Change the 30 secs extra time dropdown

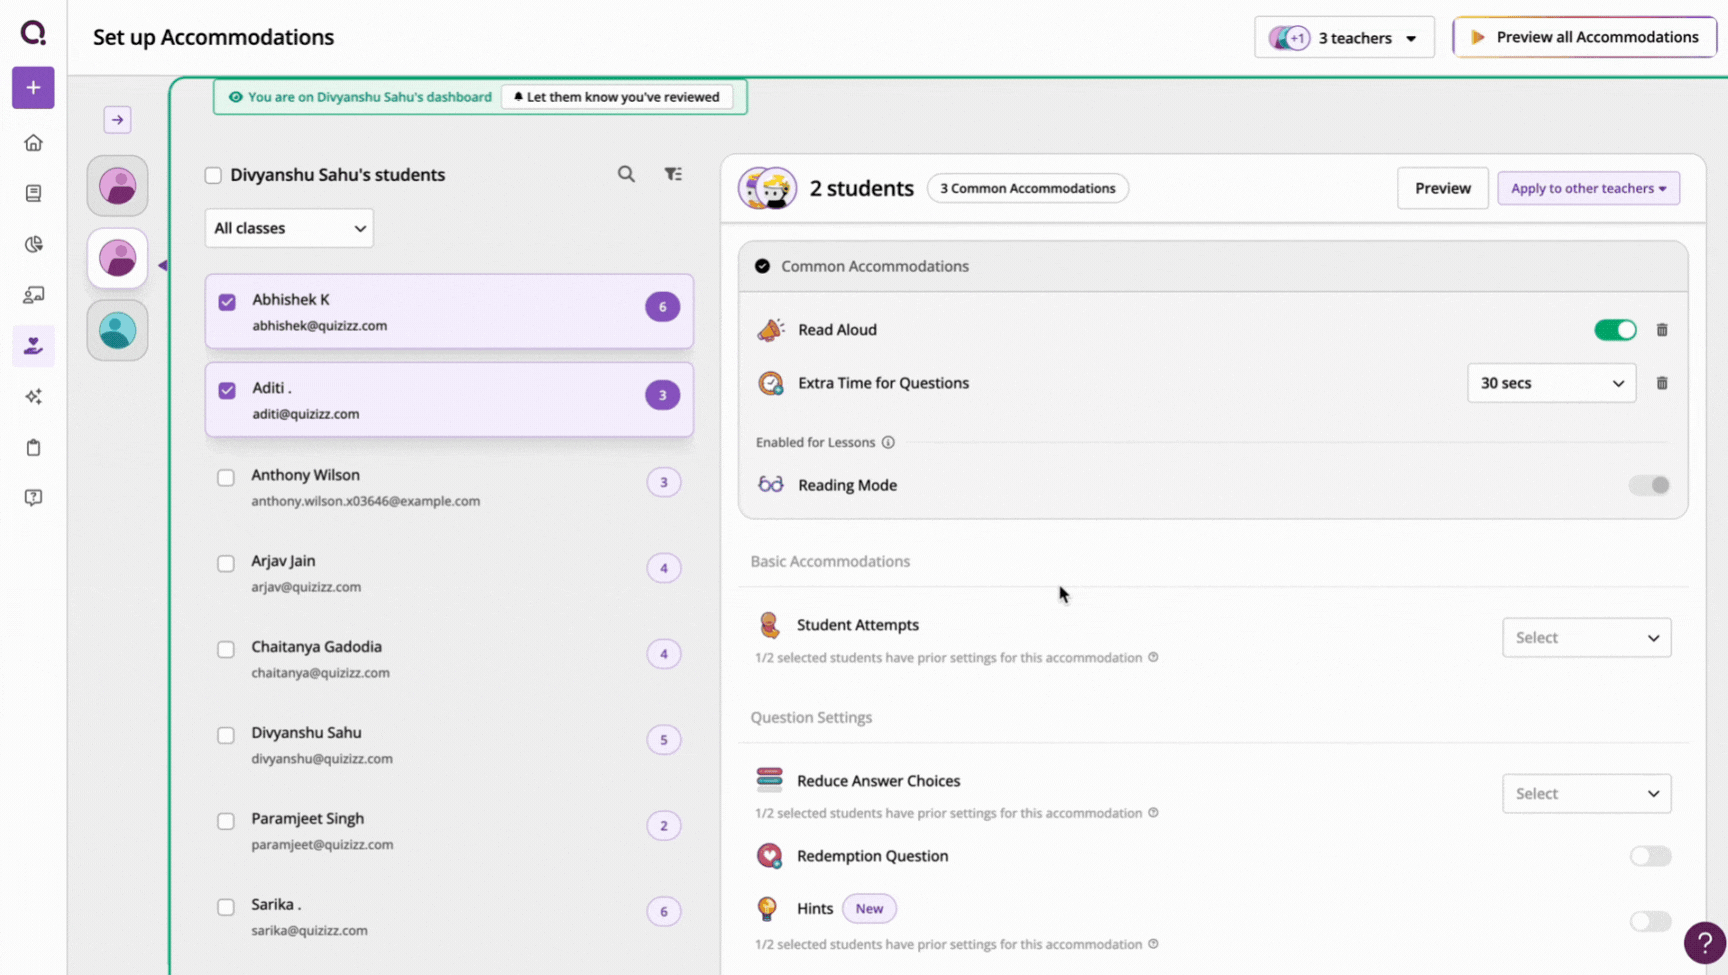coord(1551,383)
